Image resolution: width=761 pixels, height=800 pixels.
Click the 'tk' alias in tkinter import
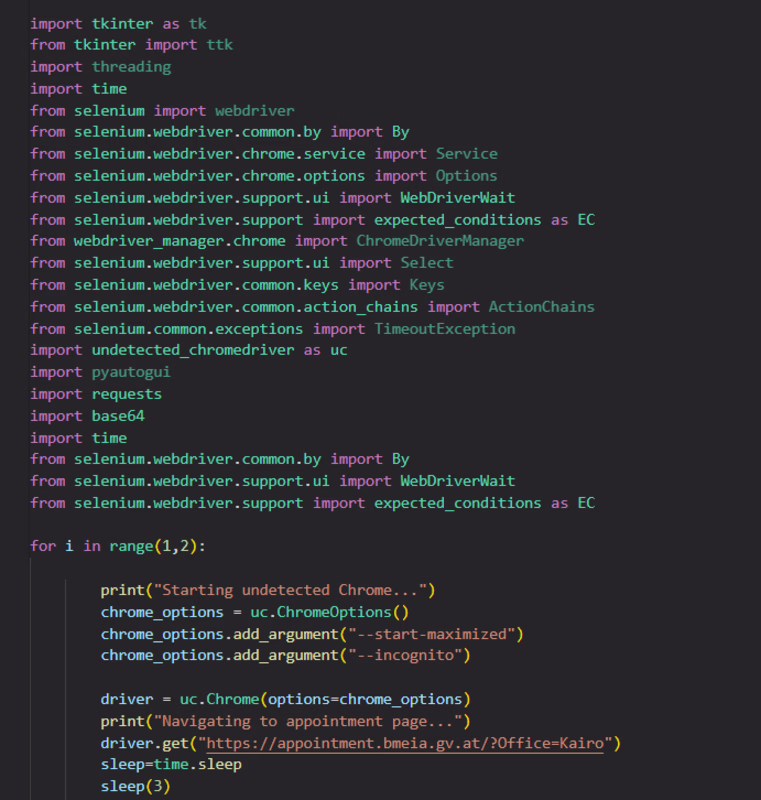[197, 24]
